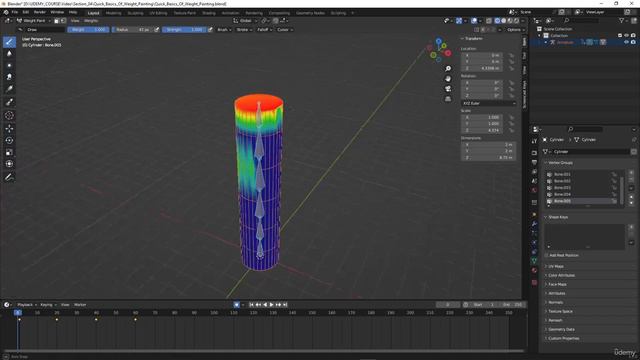Image resolution: width=640 pixels, height=360 pixels.
Task: Toggle Collection exclude checkbox in outliner
Action: click(620, 36)
